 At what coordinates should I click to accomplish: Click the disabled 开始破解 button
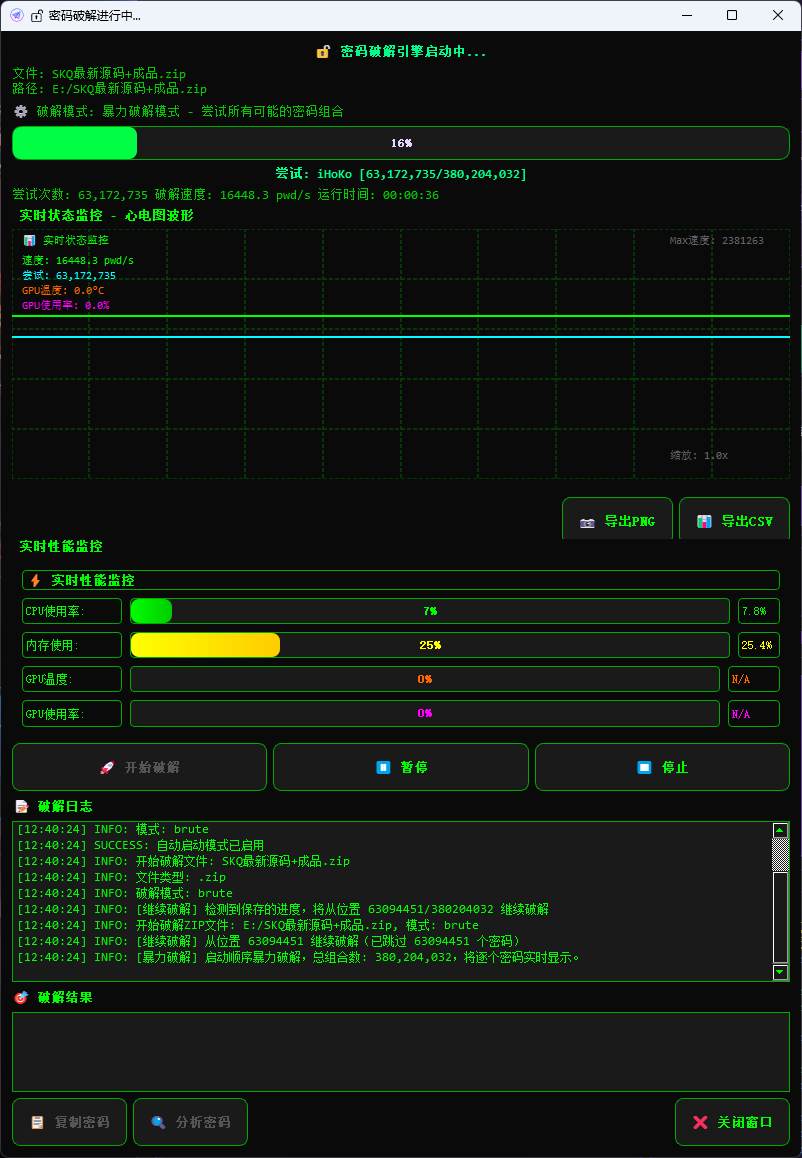click(140, 767)
